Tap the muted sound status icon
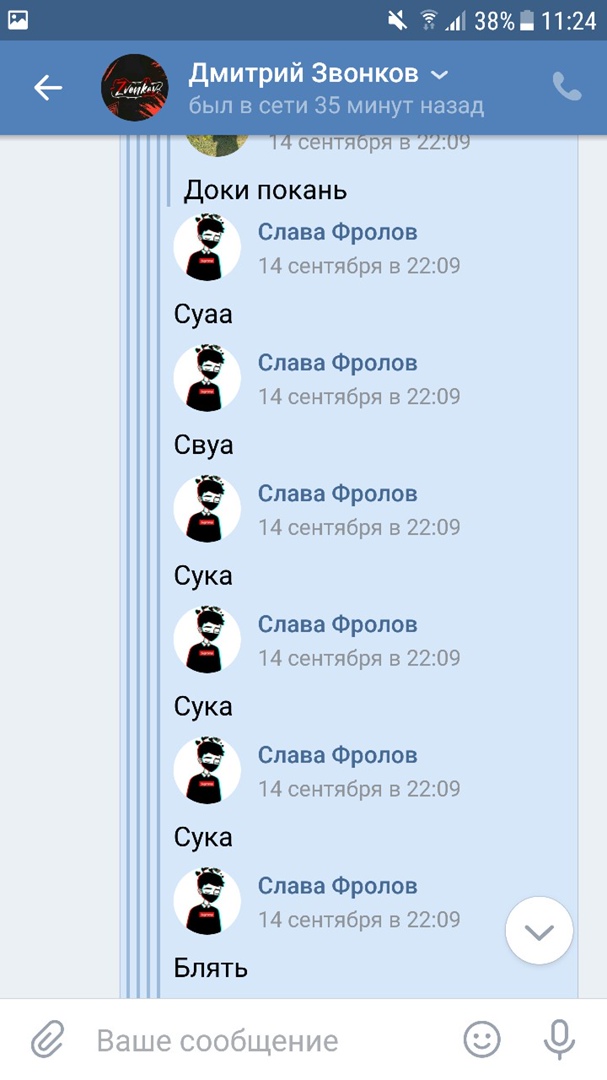607x1080 pixels. click(398, 21)
